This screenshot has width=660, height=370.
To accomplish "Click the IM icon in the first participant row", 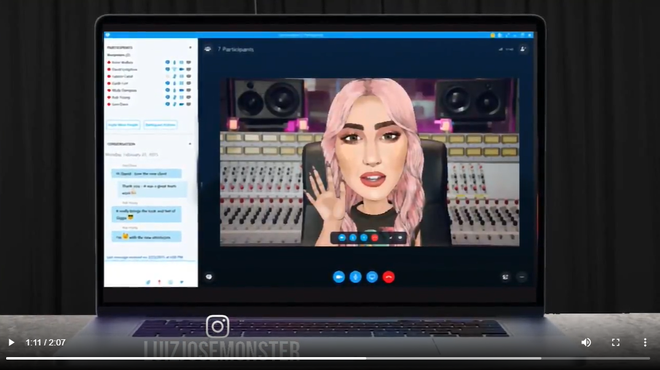I will 168,62.
